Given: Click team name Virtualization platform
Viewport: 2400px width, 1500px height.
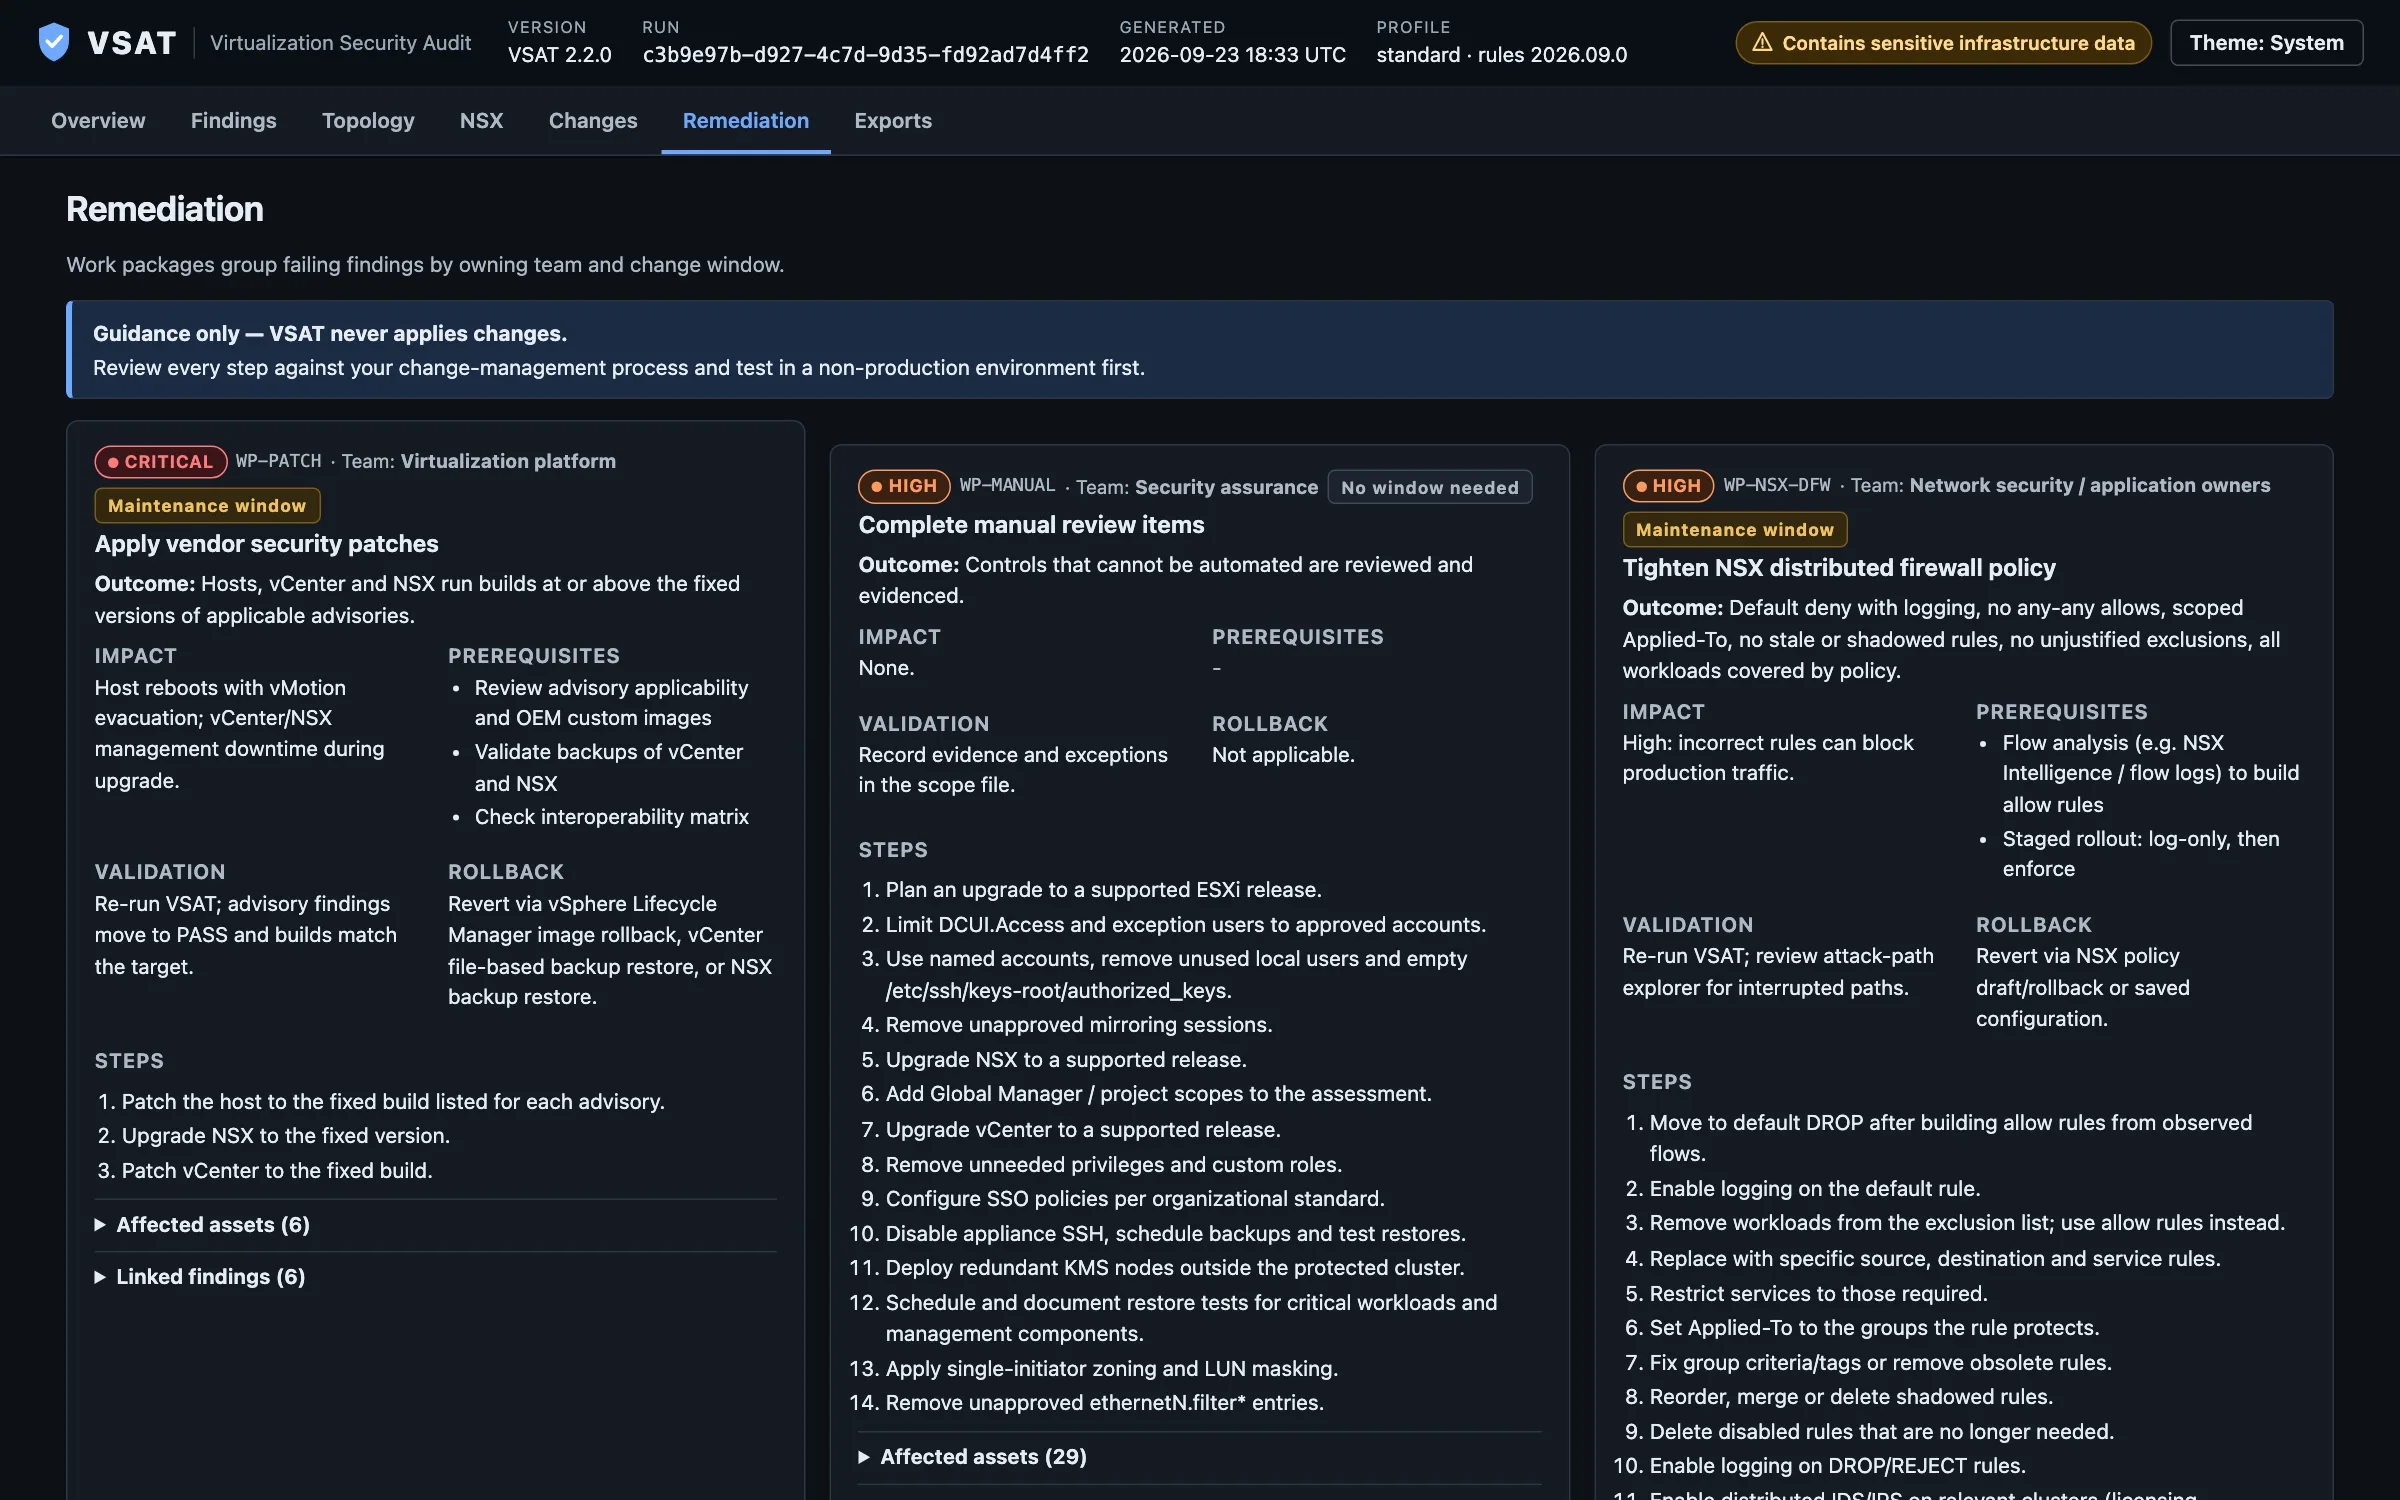Looking at the screenshot, I should point(508,461).
